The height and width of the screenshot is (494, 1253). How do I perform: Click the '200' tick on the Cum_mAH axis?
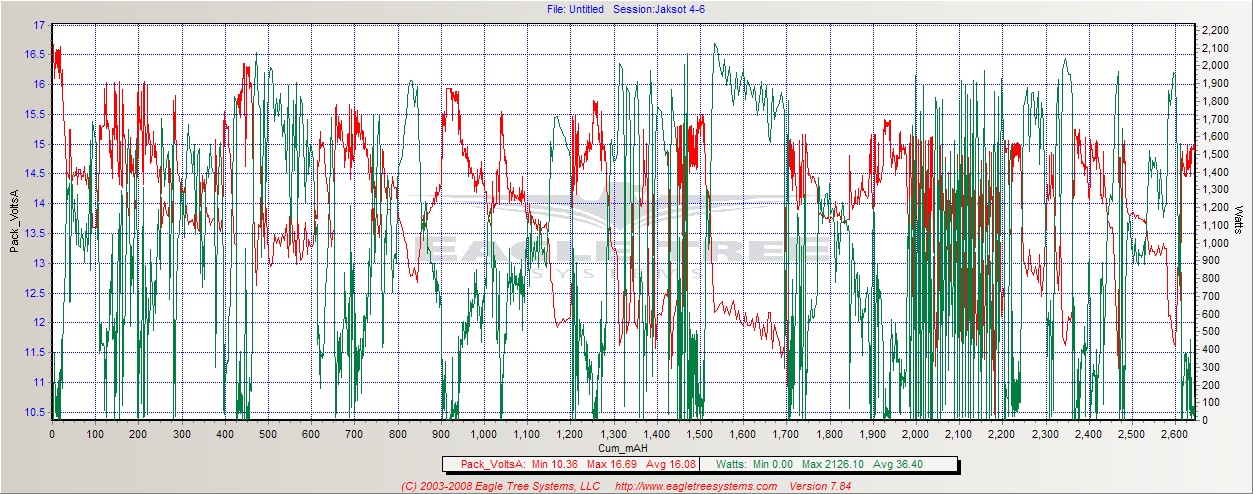point(138,435)
